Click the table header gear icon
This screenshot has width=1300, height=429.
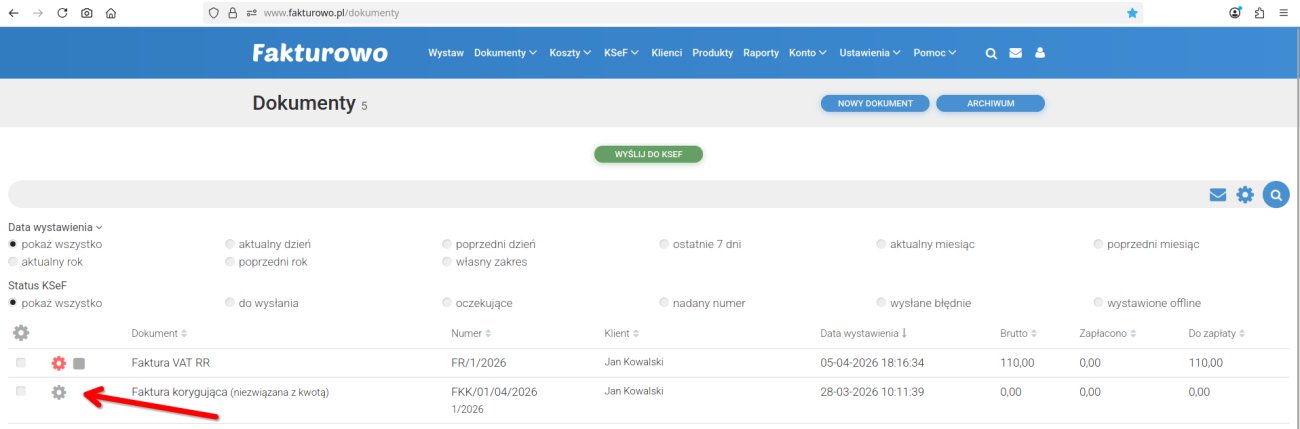pyautogui.click(x=21, y=333)
